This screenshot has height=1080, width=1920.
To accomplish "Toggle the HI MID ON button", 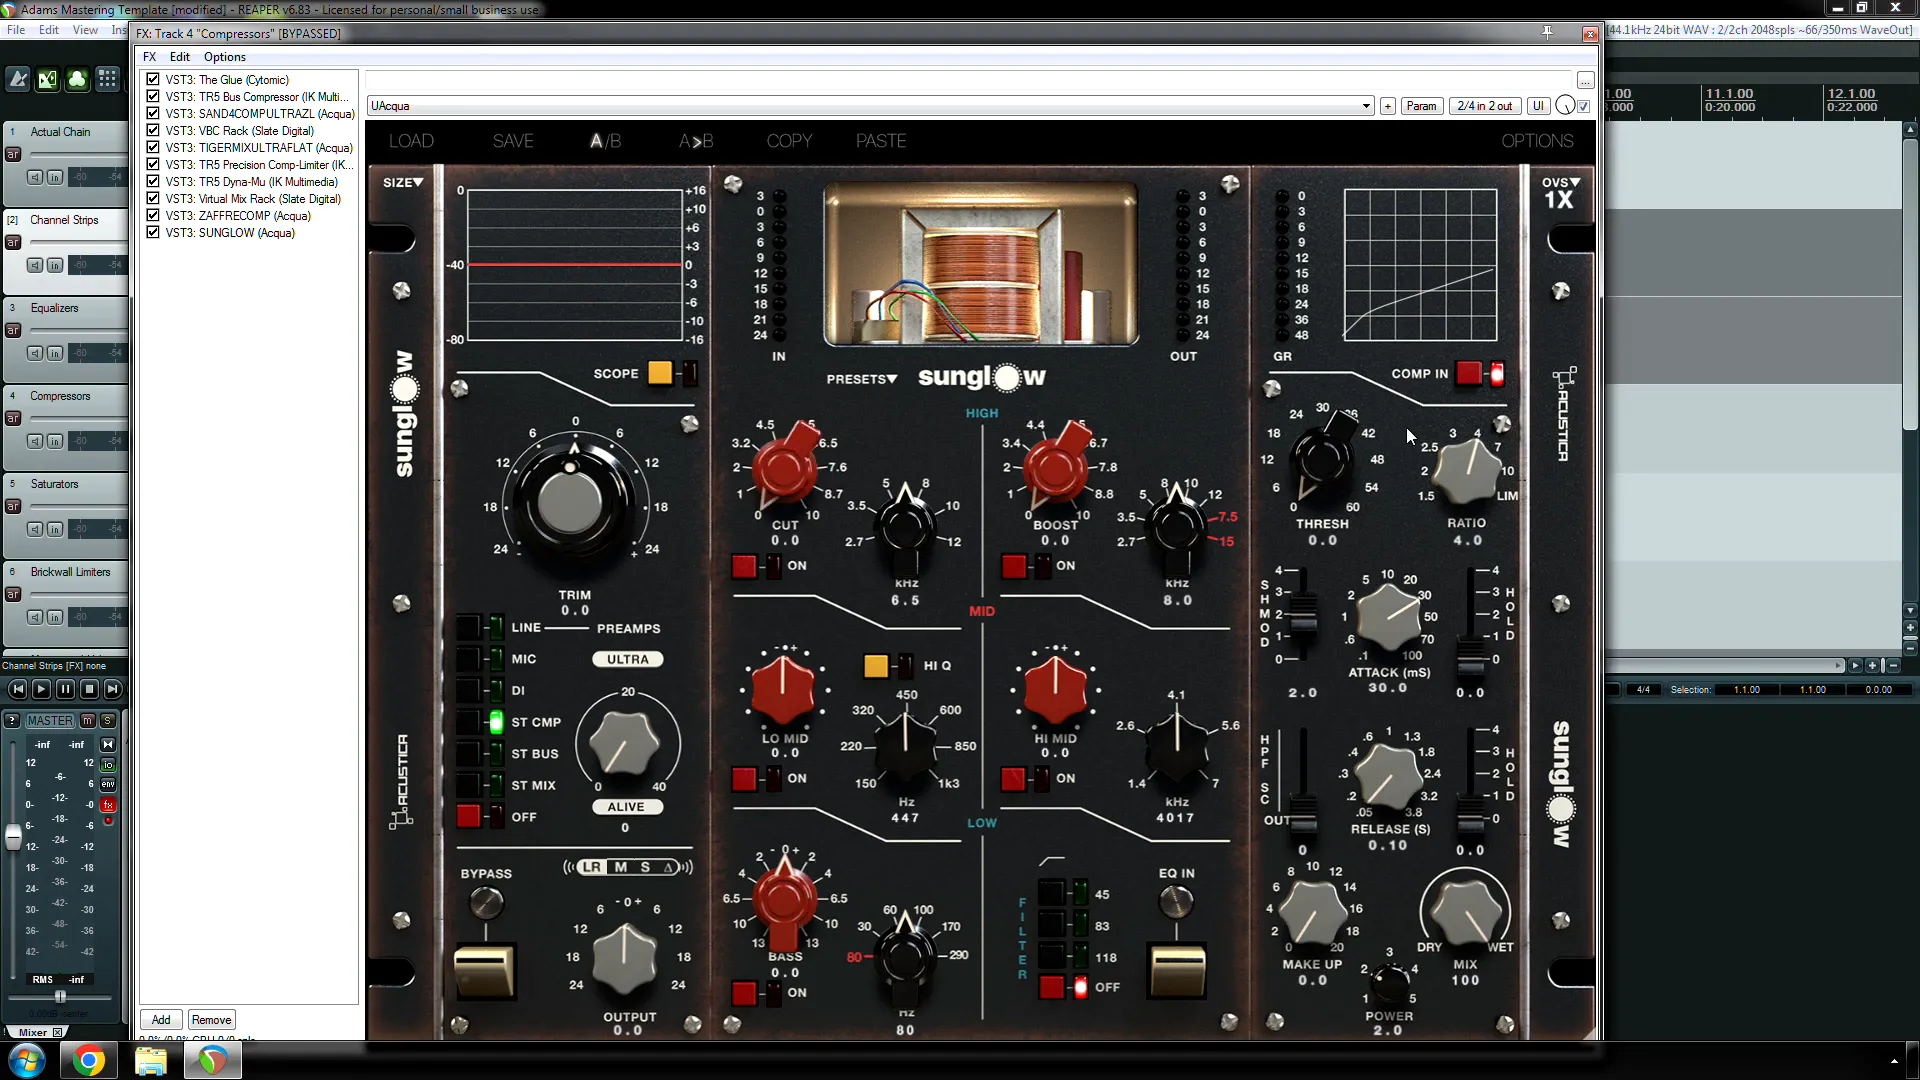I will 1014,779.
